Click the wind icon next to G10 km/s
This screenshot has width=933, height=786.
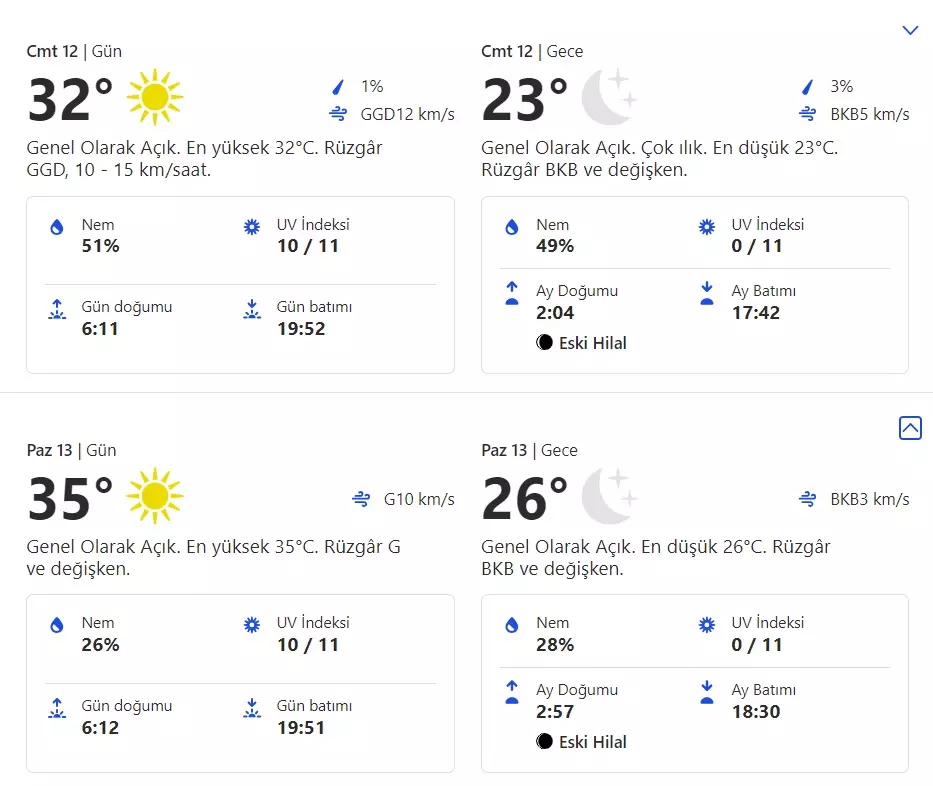[361, 499]
